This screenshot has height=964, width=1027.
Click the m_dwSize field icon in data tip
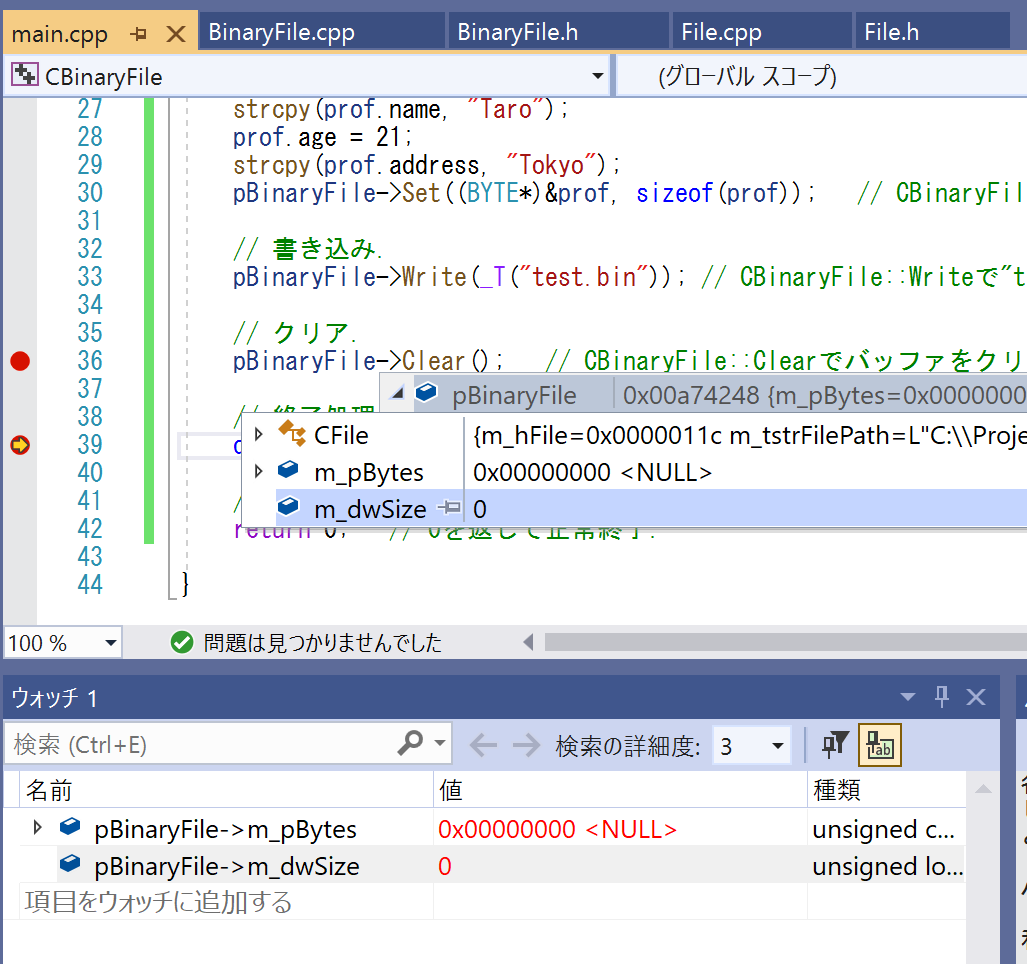(x=288, y=506)
